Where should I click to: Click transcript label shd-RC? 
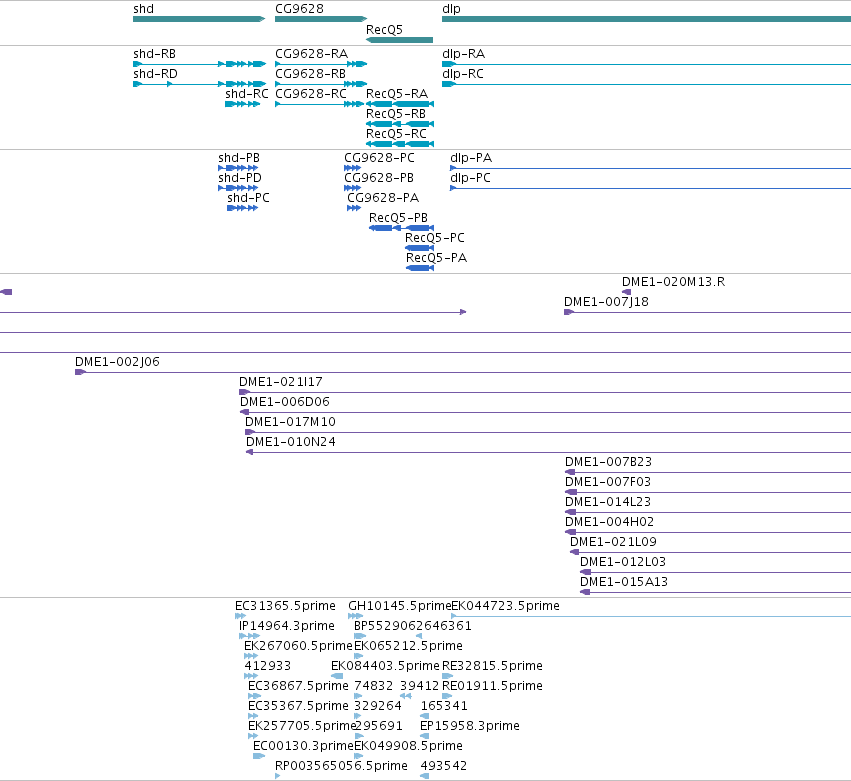247,94
